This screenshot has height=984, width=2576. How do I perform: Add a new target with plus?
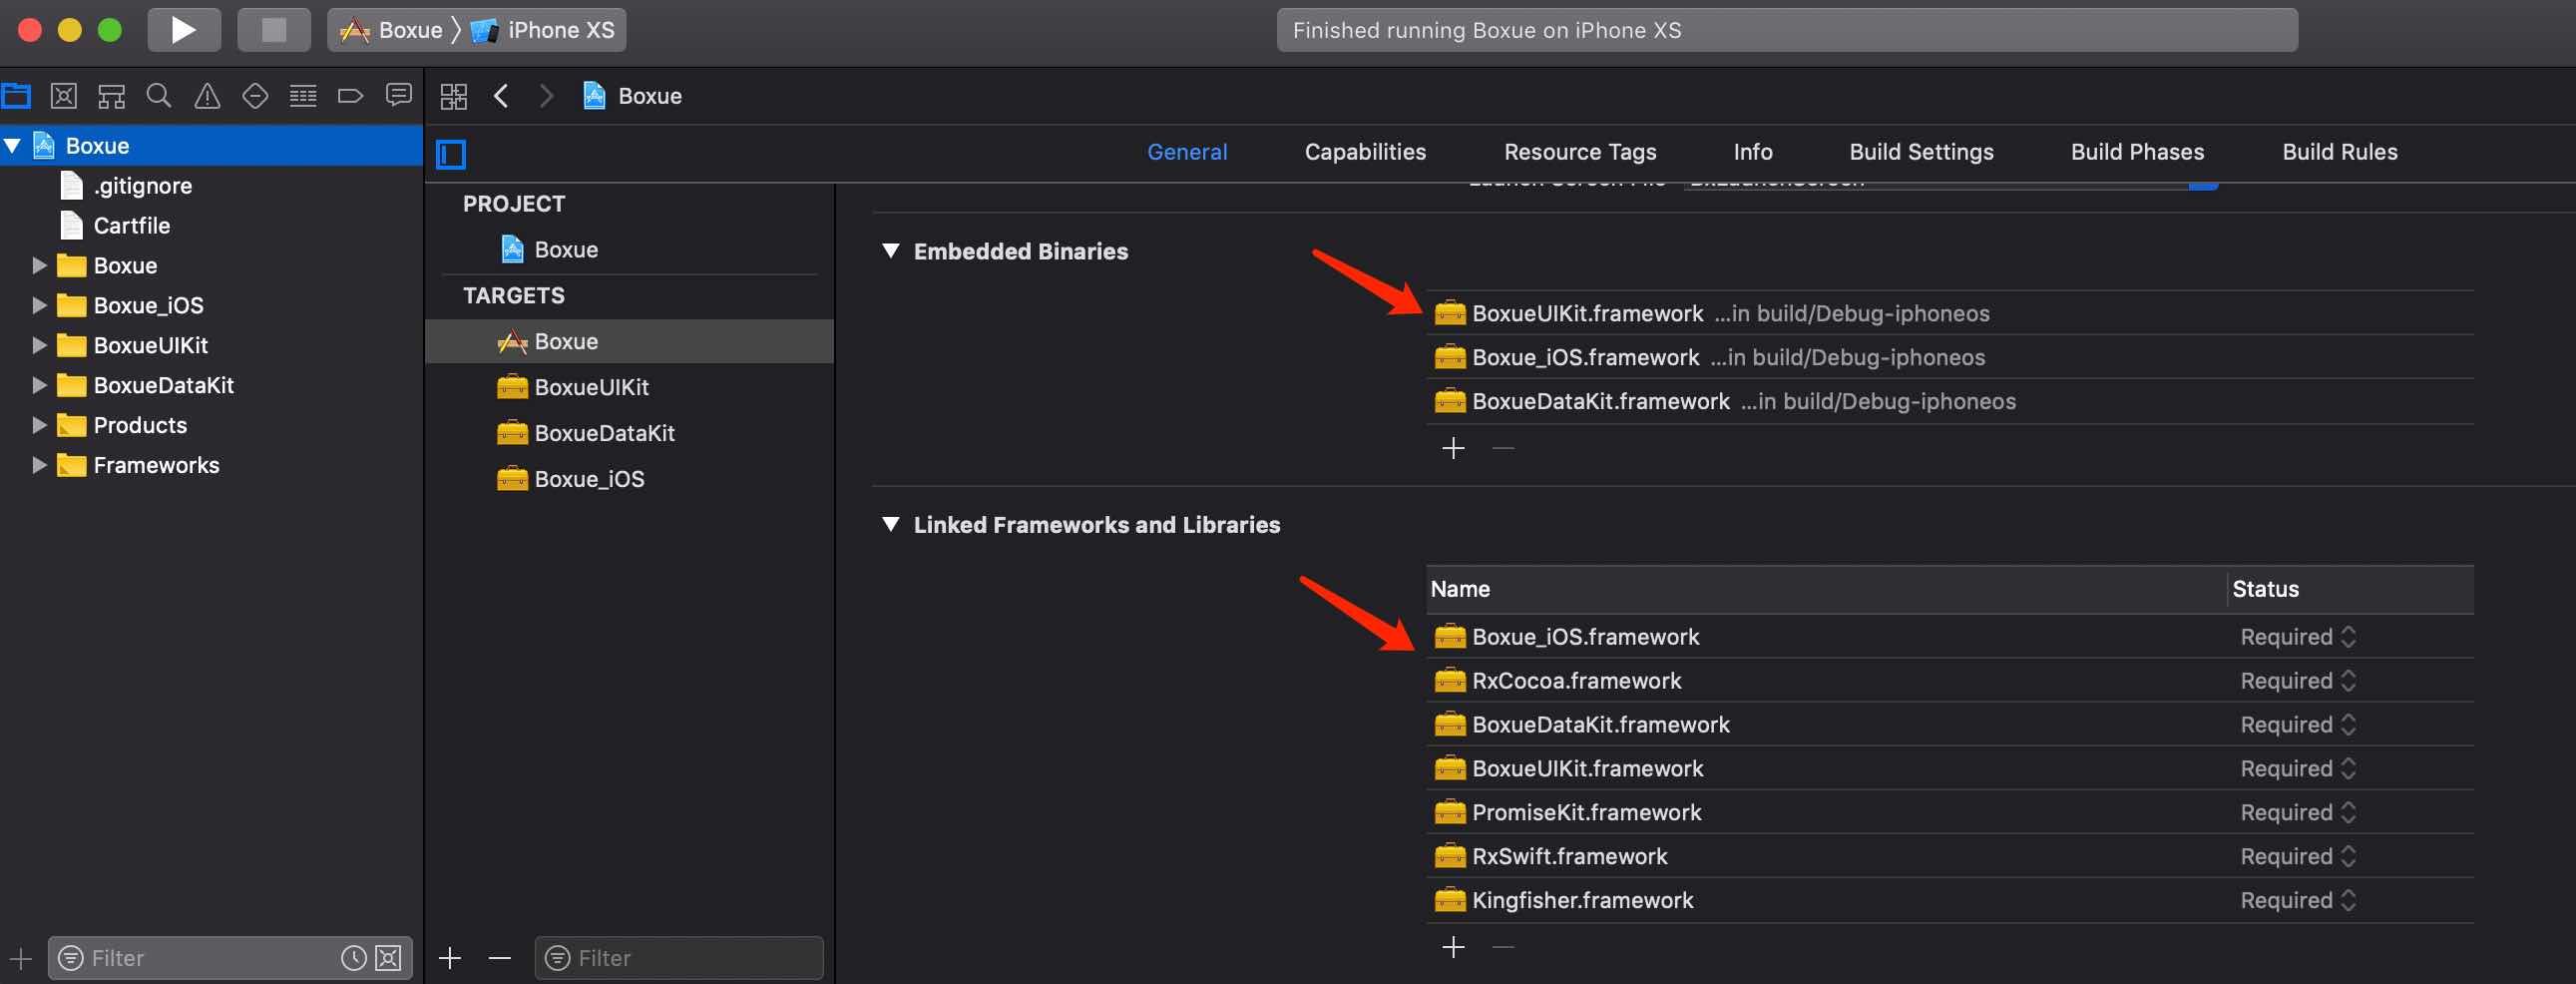(x=450, y=958)
